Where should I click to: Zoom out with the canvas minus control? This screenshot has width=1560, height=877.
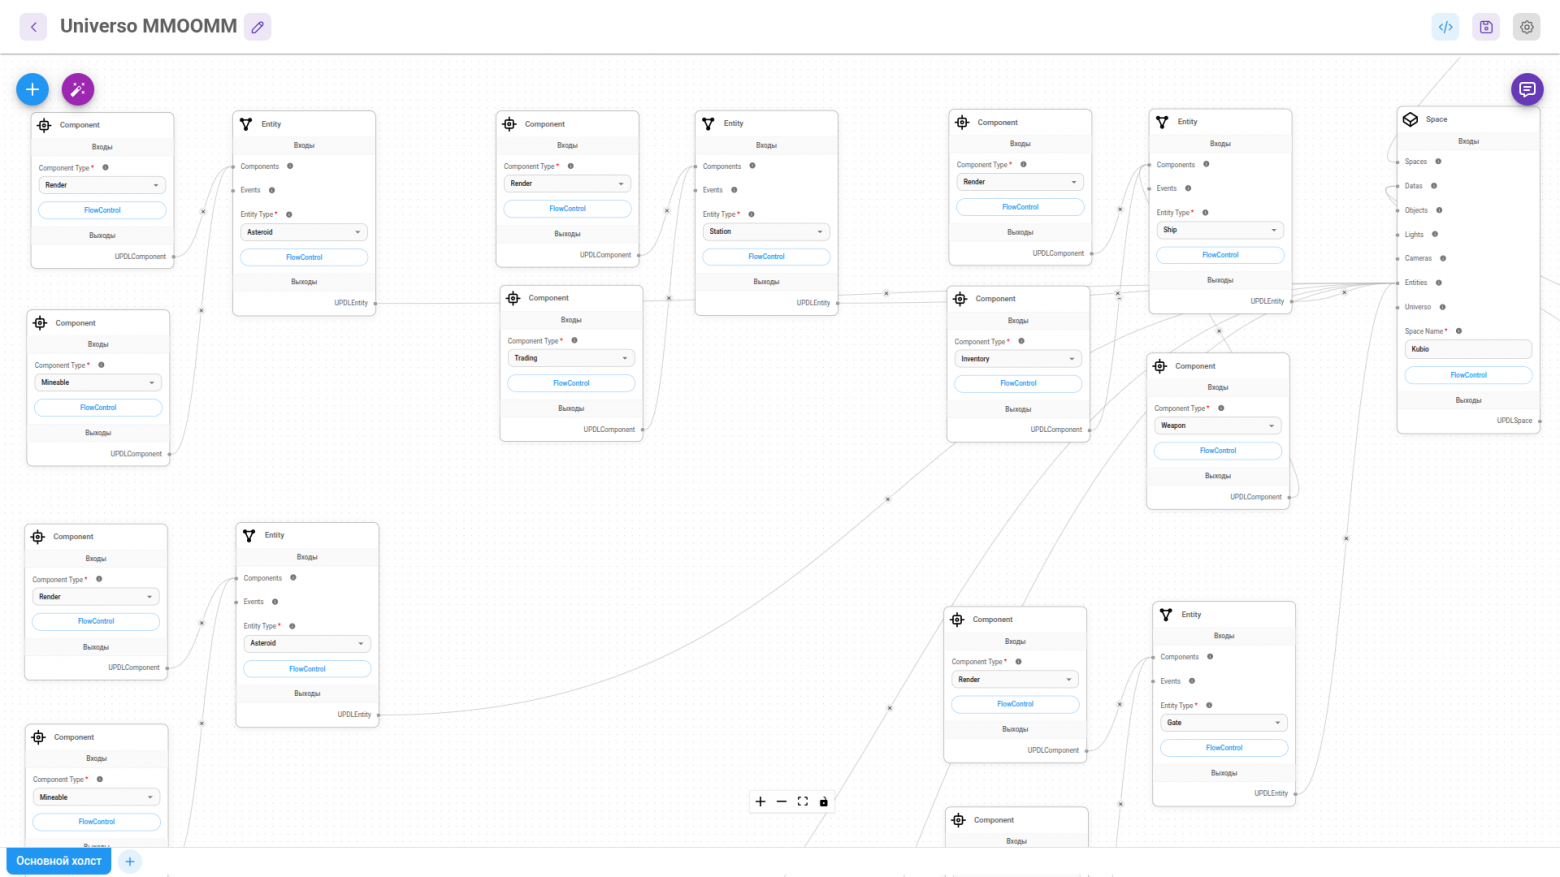coord(781,801)
